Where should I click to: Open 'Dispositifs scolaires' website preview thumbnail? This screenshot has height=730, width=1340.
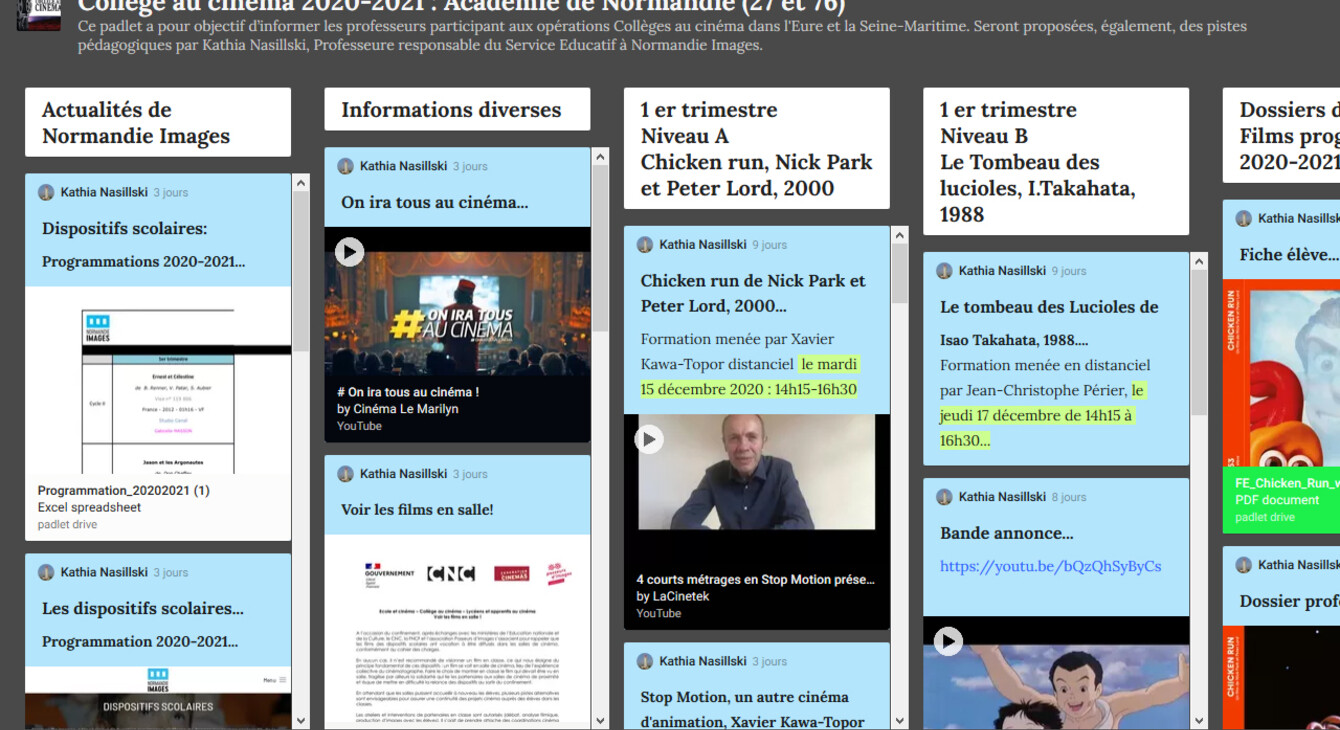[x=158, y=698]
